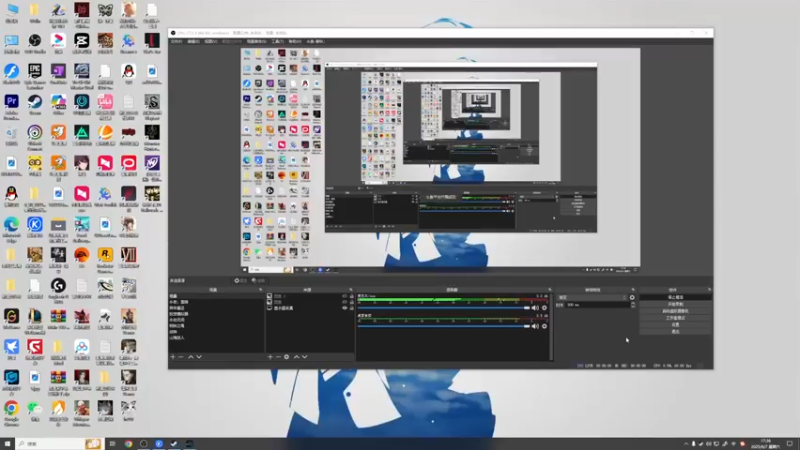
Task: Remove the selected source with the minus icon
Action: click(x=278, y=357)
